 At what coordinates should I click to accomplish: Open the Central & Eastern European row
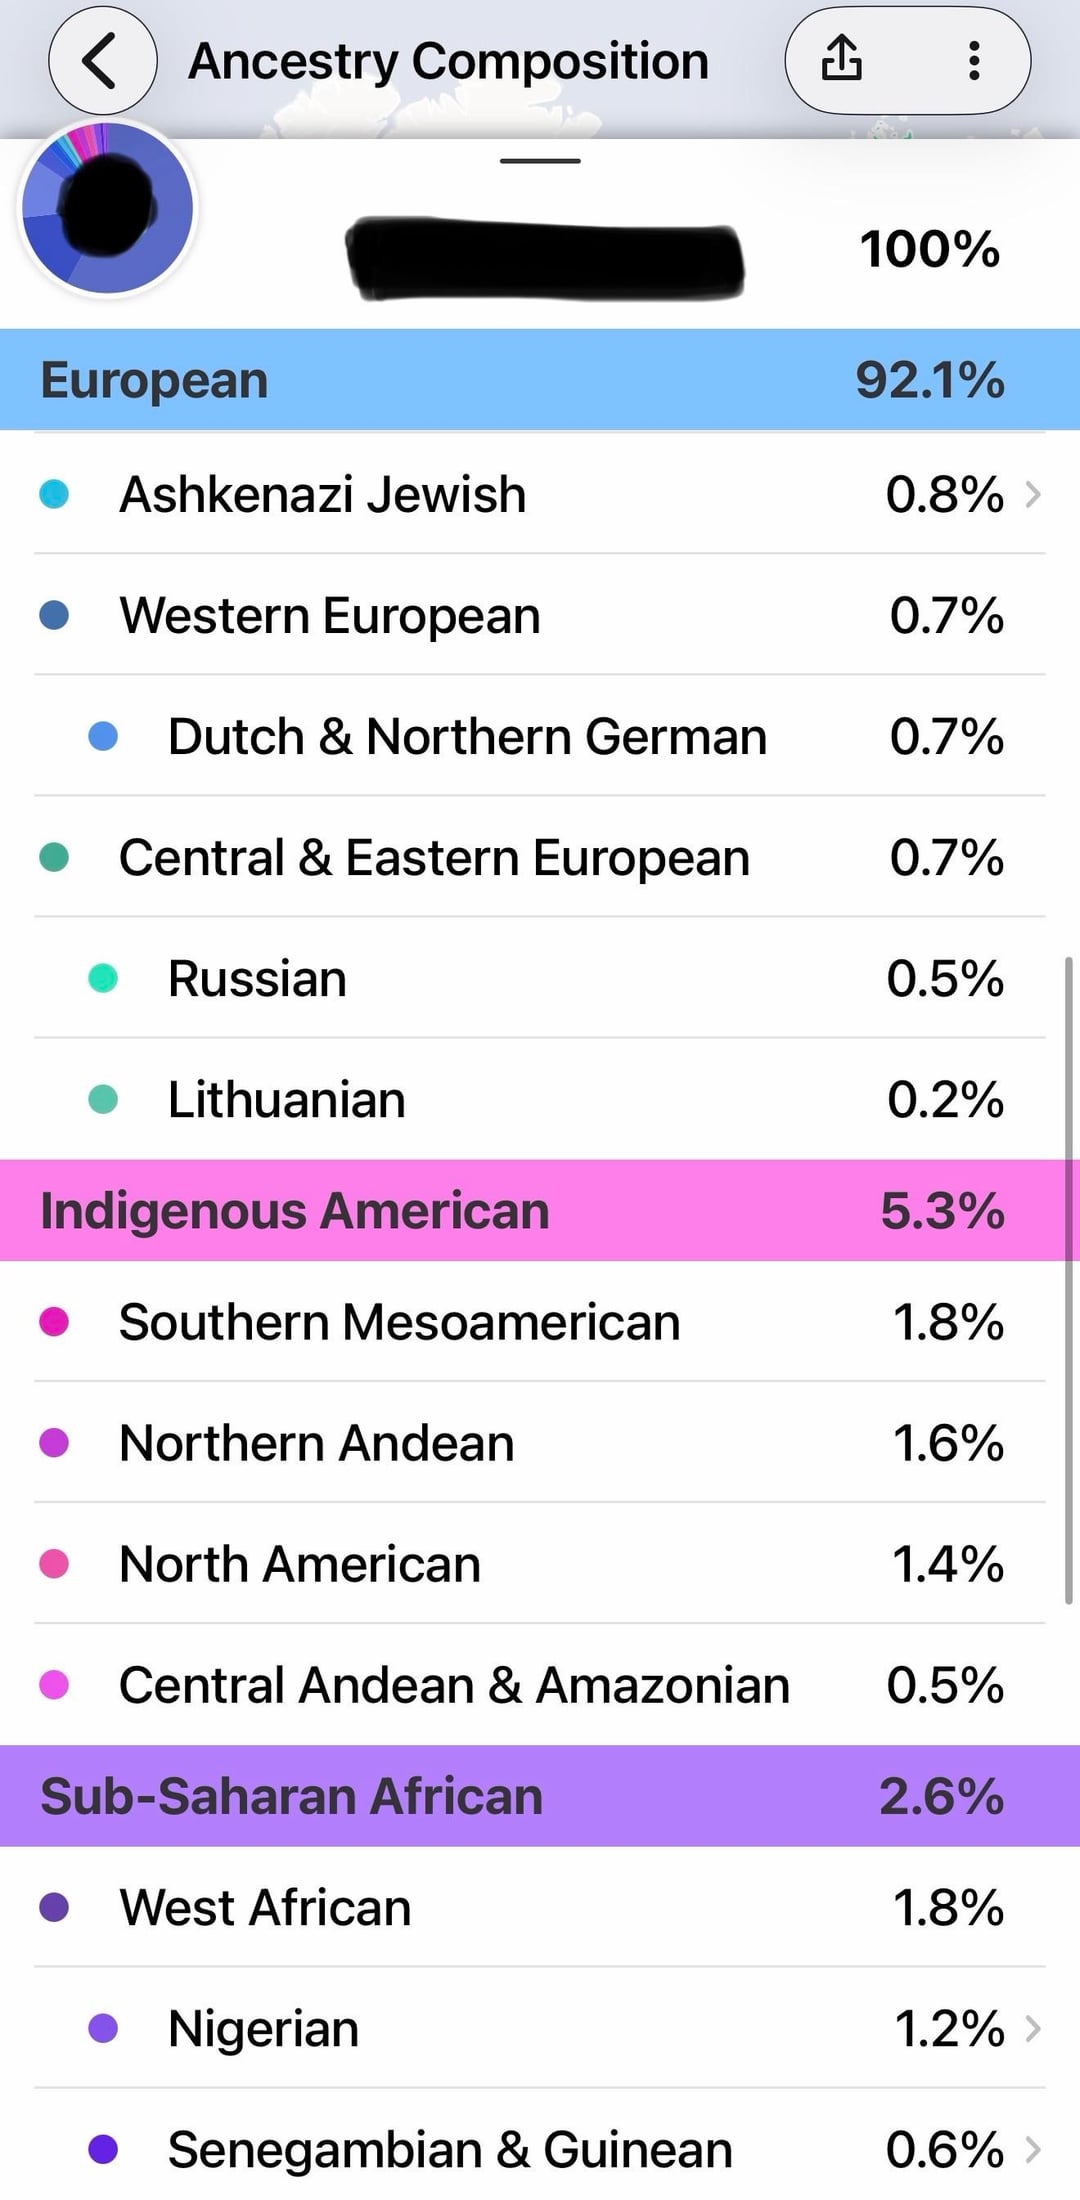point(540,858)
